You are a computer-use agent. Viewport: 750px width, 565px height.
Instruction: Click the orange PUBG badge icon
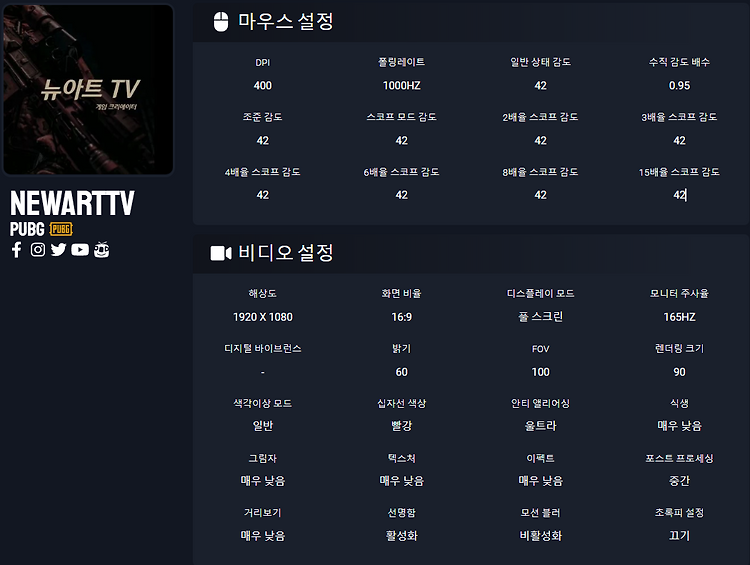coord(61,229)
